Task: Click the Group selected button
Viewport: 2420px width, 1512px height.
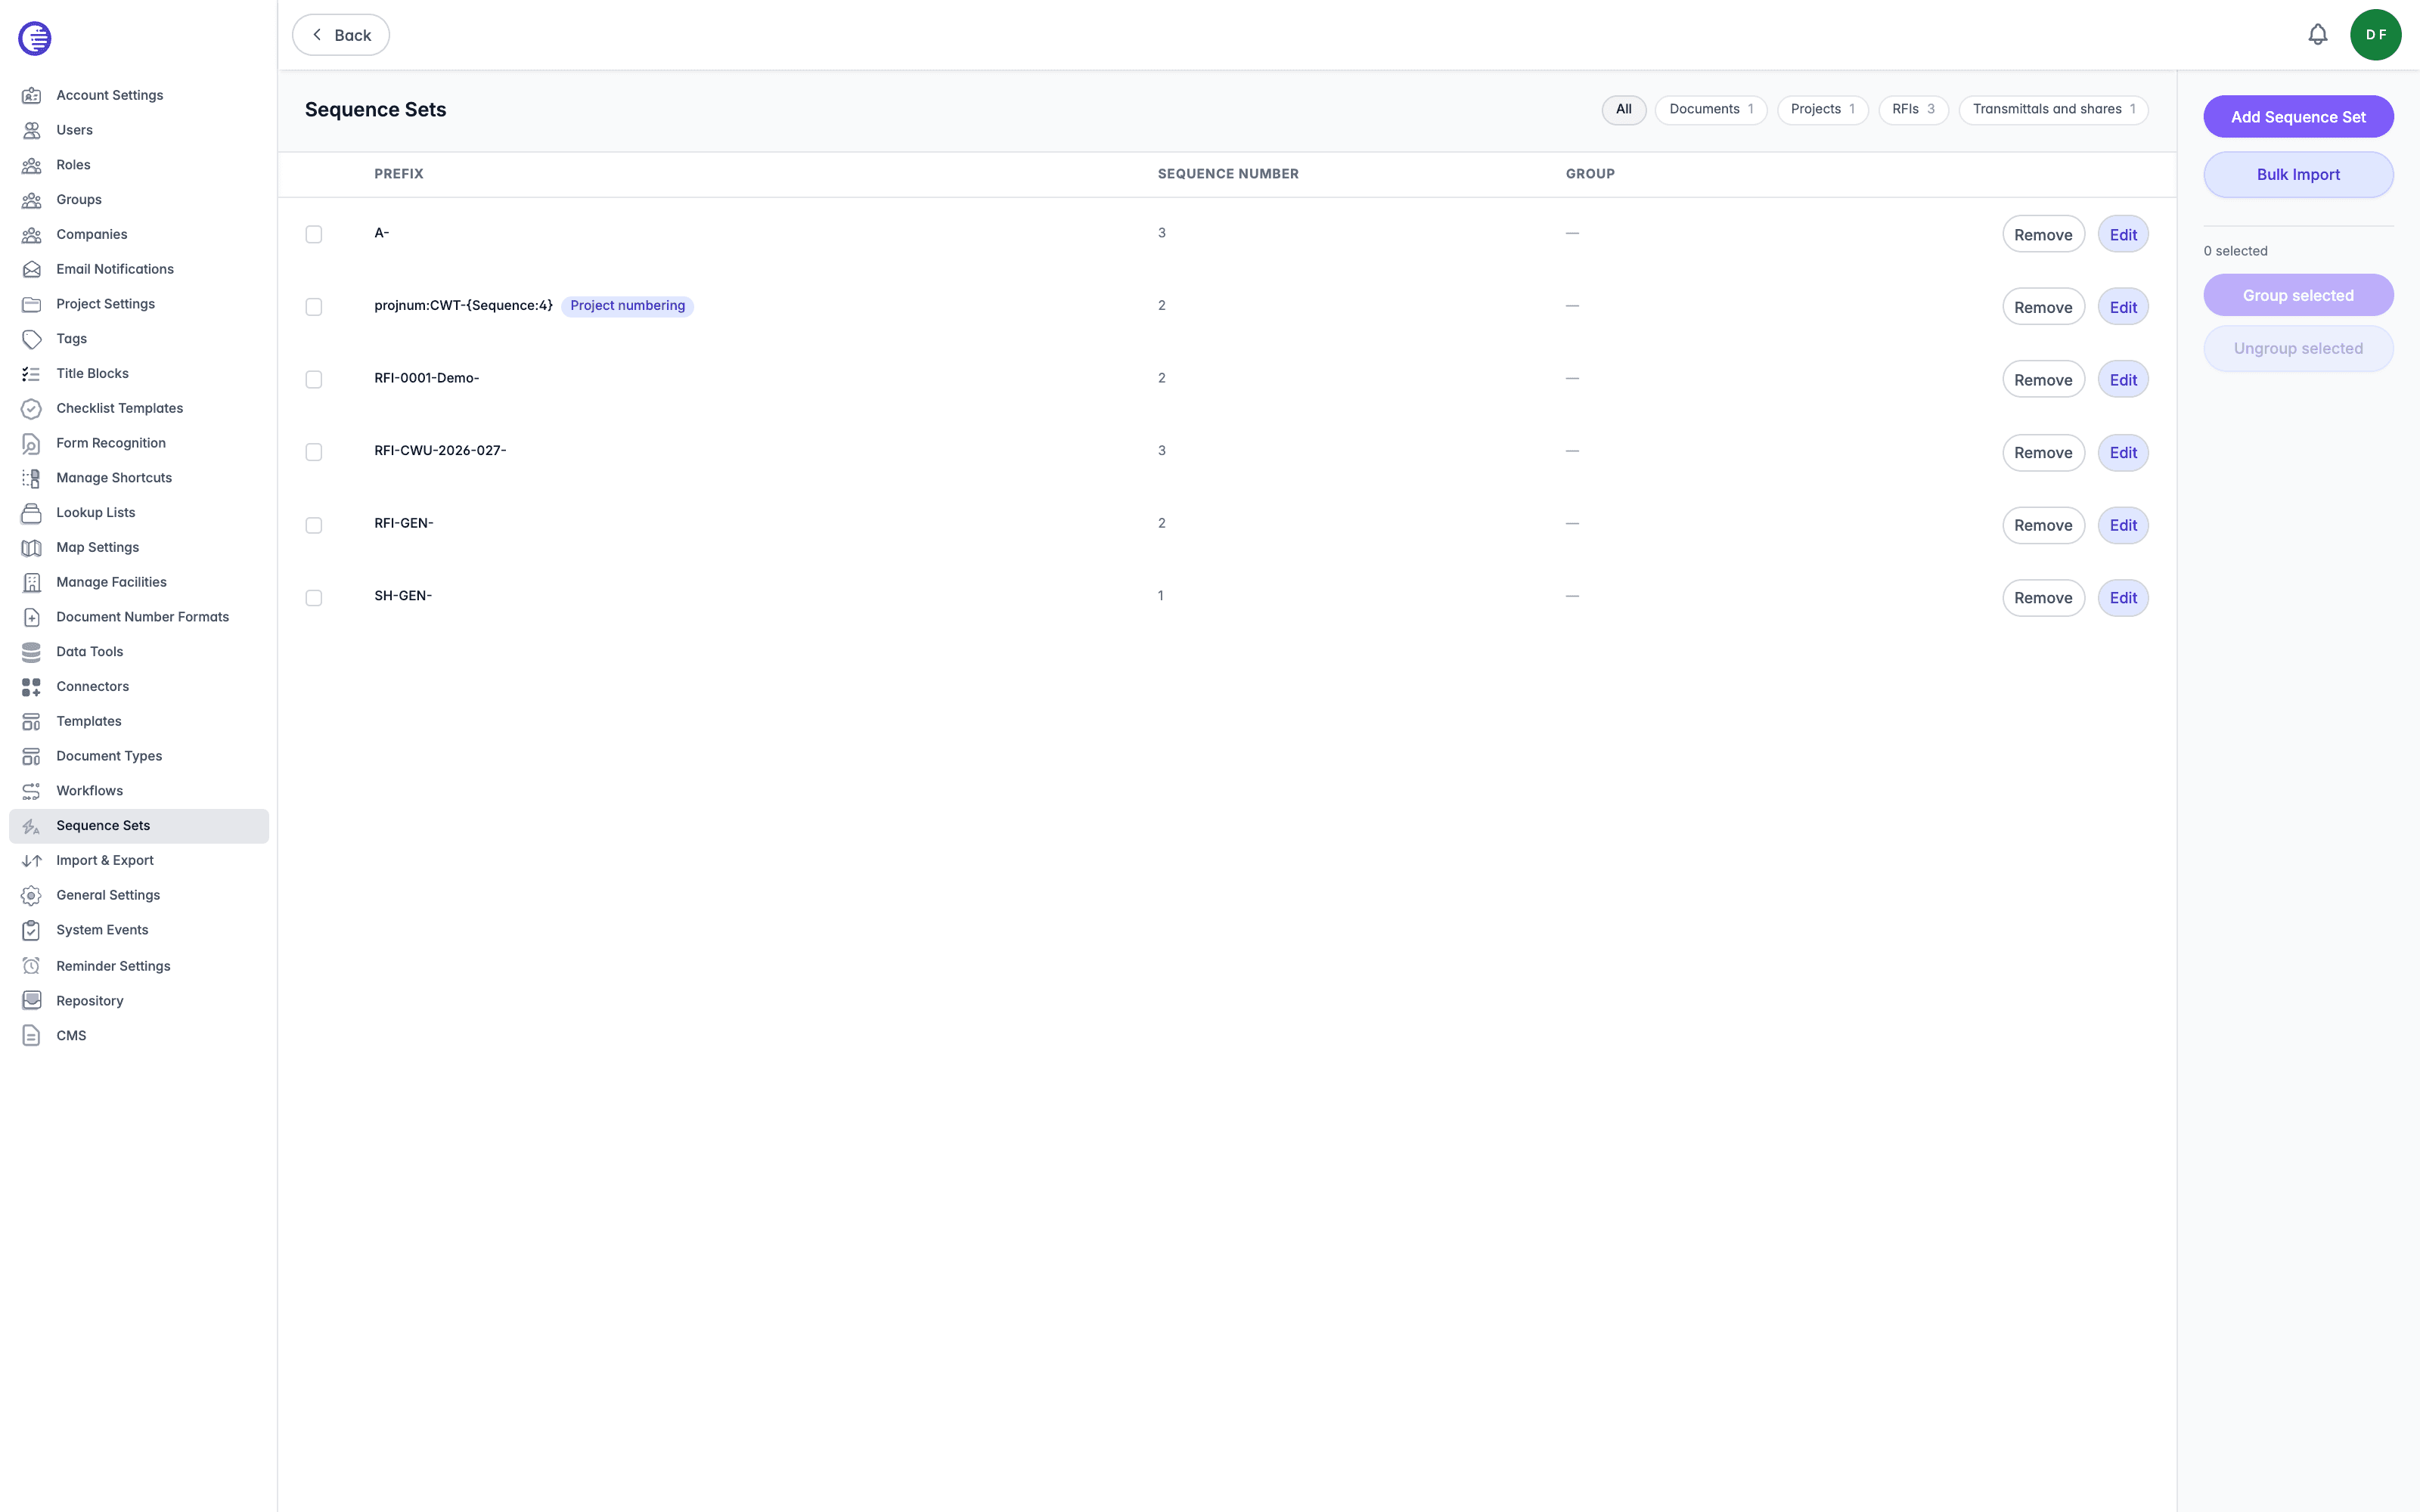Action: click(x=2298, y=295)
